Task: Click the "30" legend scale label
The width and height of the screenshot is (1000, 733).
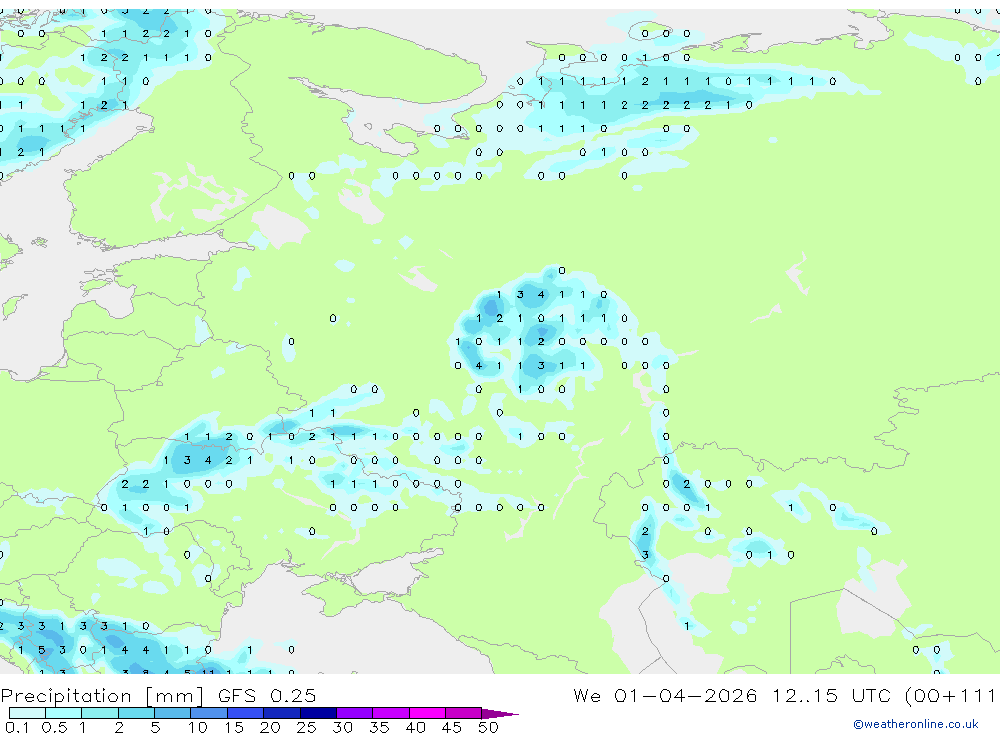Action: [x=343, y=727]
